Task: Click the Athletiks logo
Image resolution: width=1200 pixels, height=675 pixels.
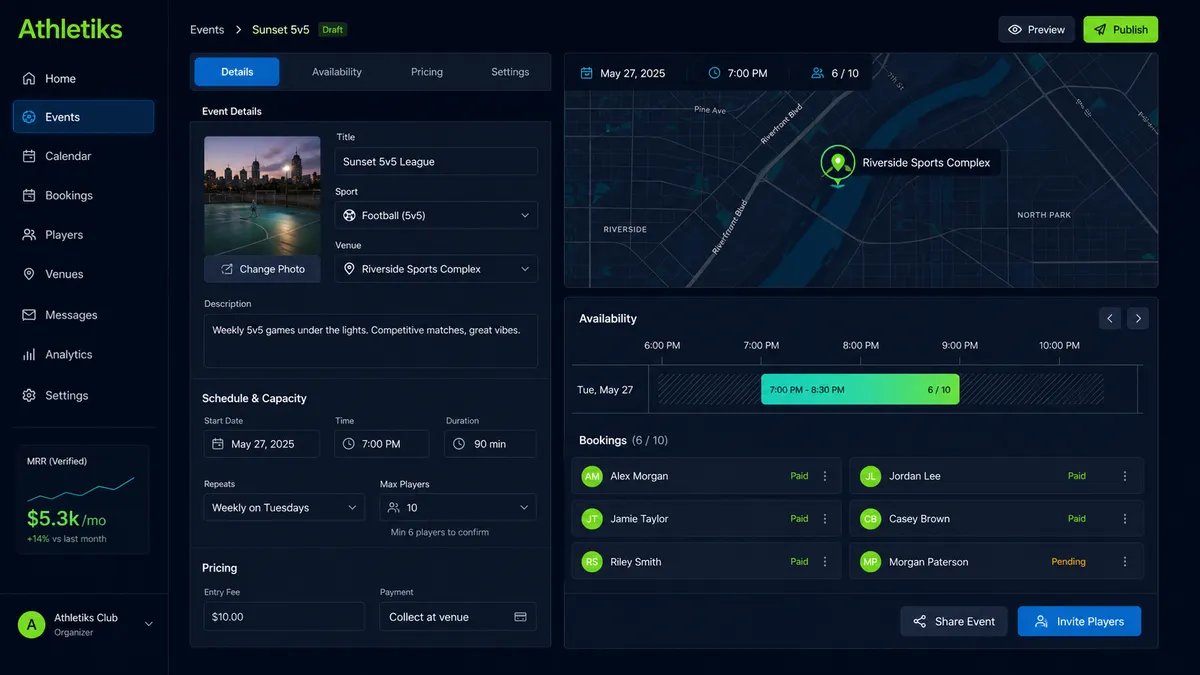Action: [x=70, y=29]
